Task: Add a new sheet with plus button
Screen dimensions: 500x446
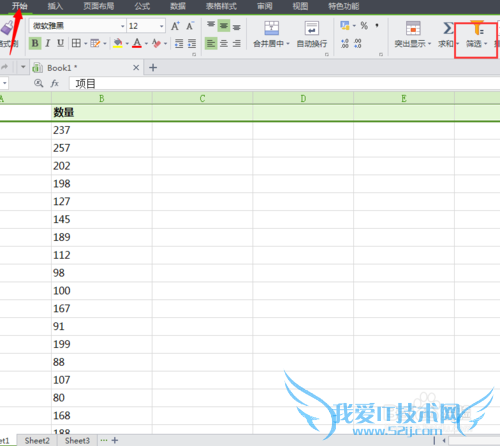Action: (x=115, y=440)
